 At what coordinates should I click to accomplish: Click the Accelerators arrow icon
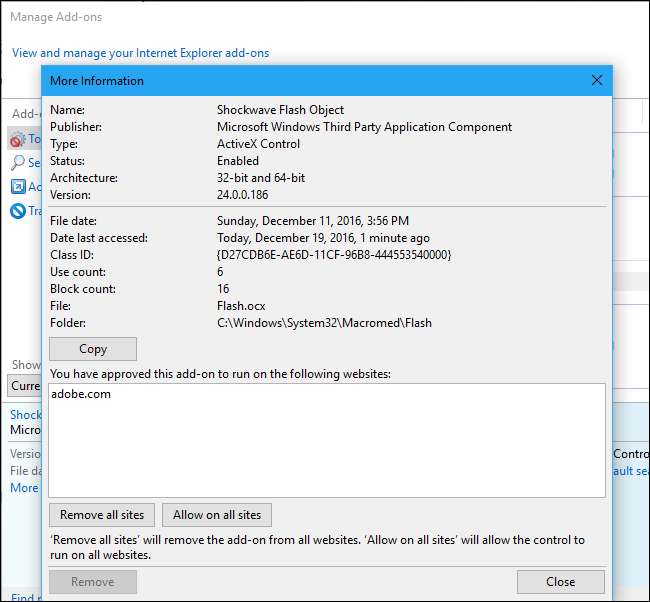[18, 187]
